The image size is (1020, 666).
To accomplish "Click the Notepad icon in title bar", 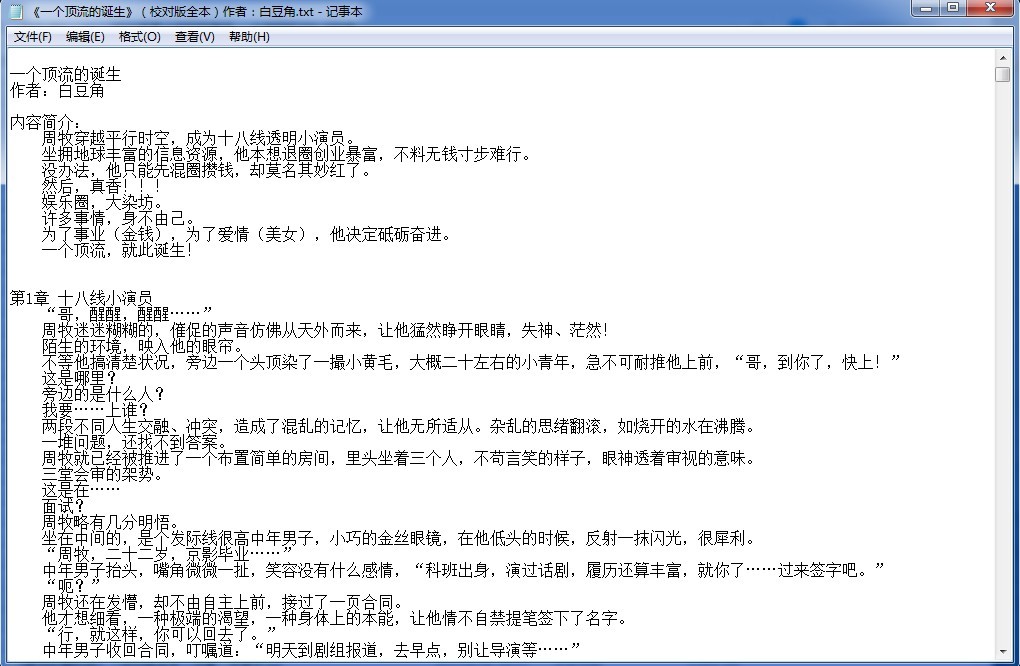I will click(17, 11).
